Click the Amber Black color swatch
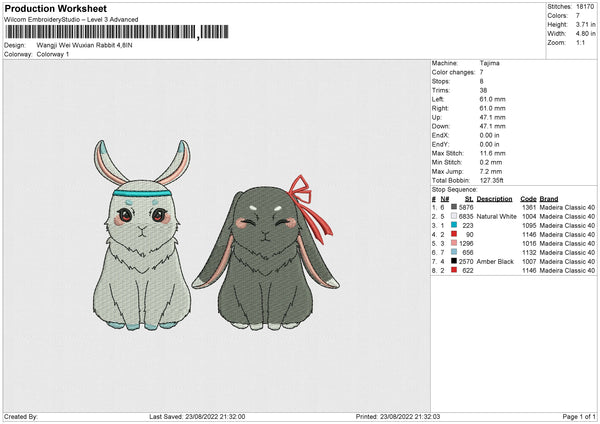This screenshot has height=424, width=600. [x=454, y=261]
